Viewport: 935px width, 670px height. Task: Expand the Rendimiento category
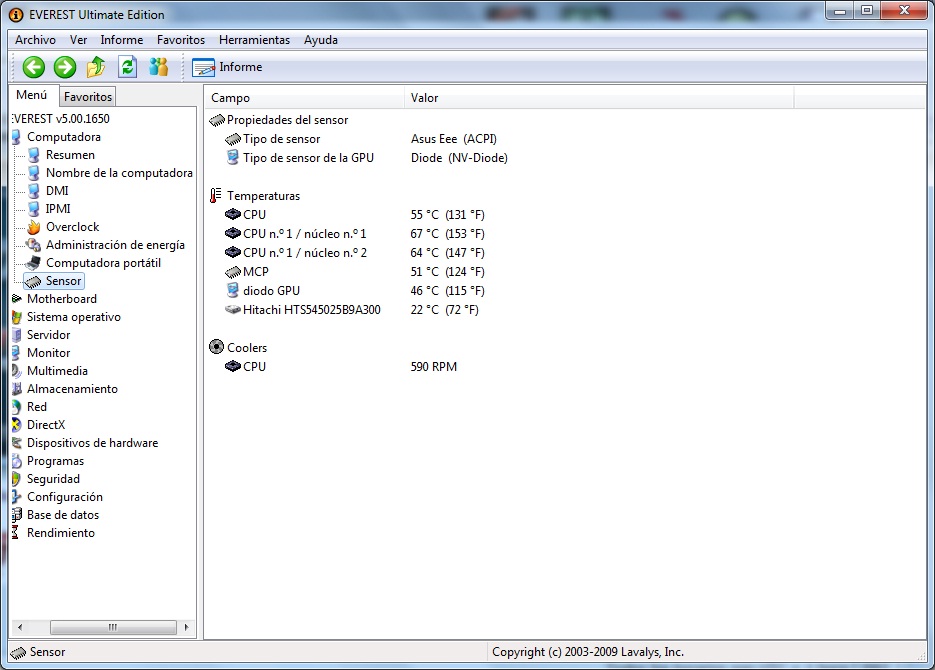click(61, 533)
